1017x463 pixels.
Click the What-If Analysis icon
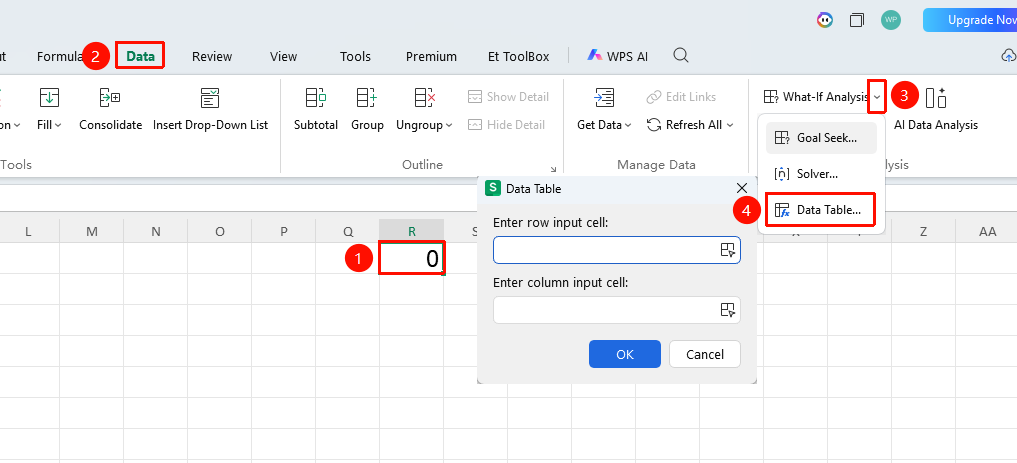(x=771, y=97)
